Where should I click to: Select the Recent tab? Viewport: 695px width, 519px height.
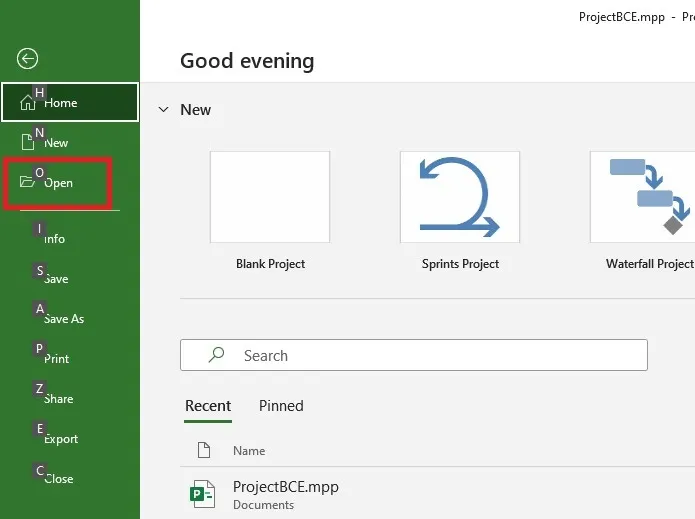208,406
